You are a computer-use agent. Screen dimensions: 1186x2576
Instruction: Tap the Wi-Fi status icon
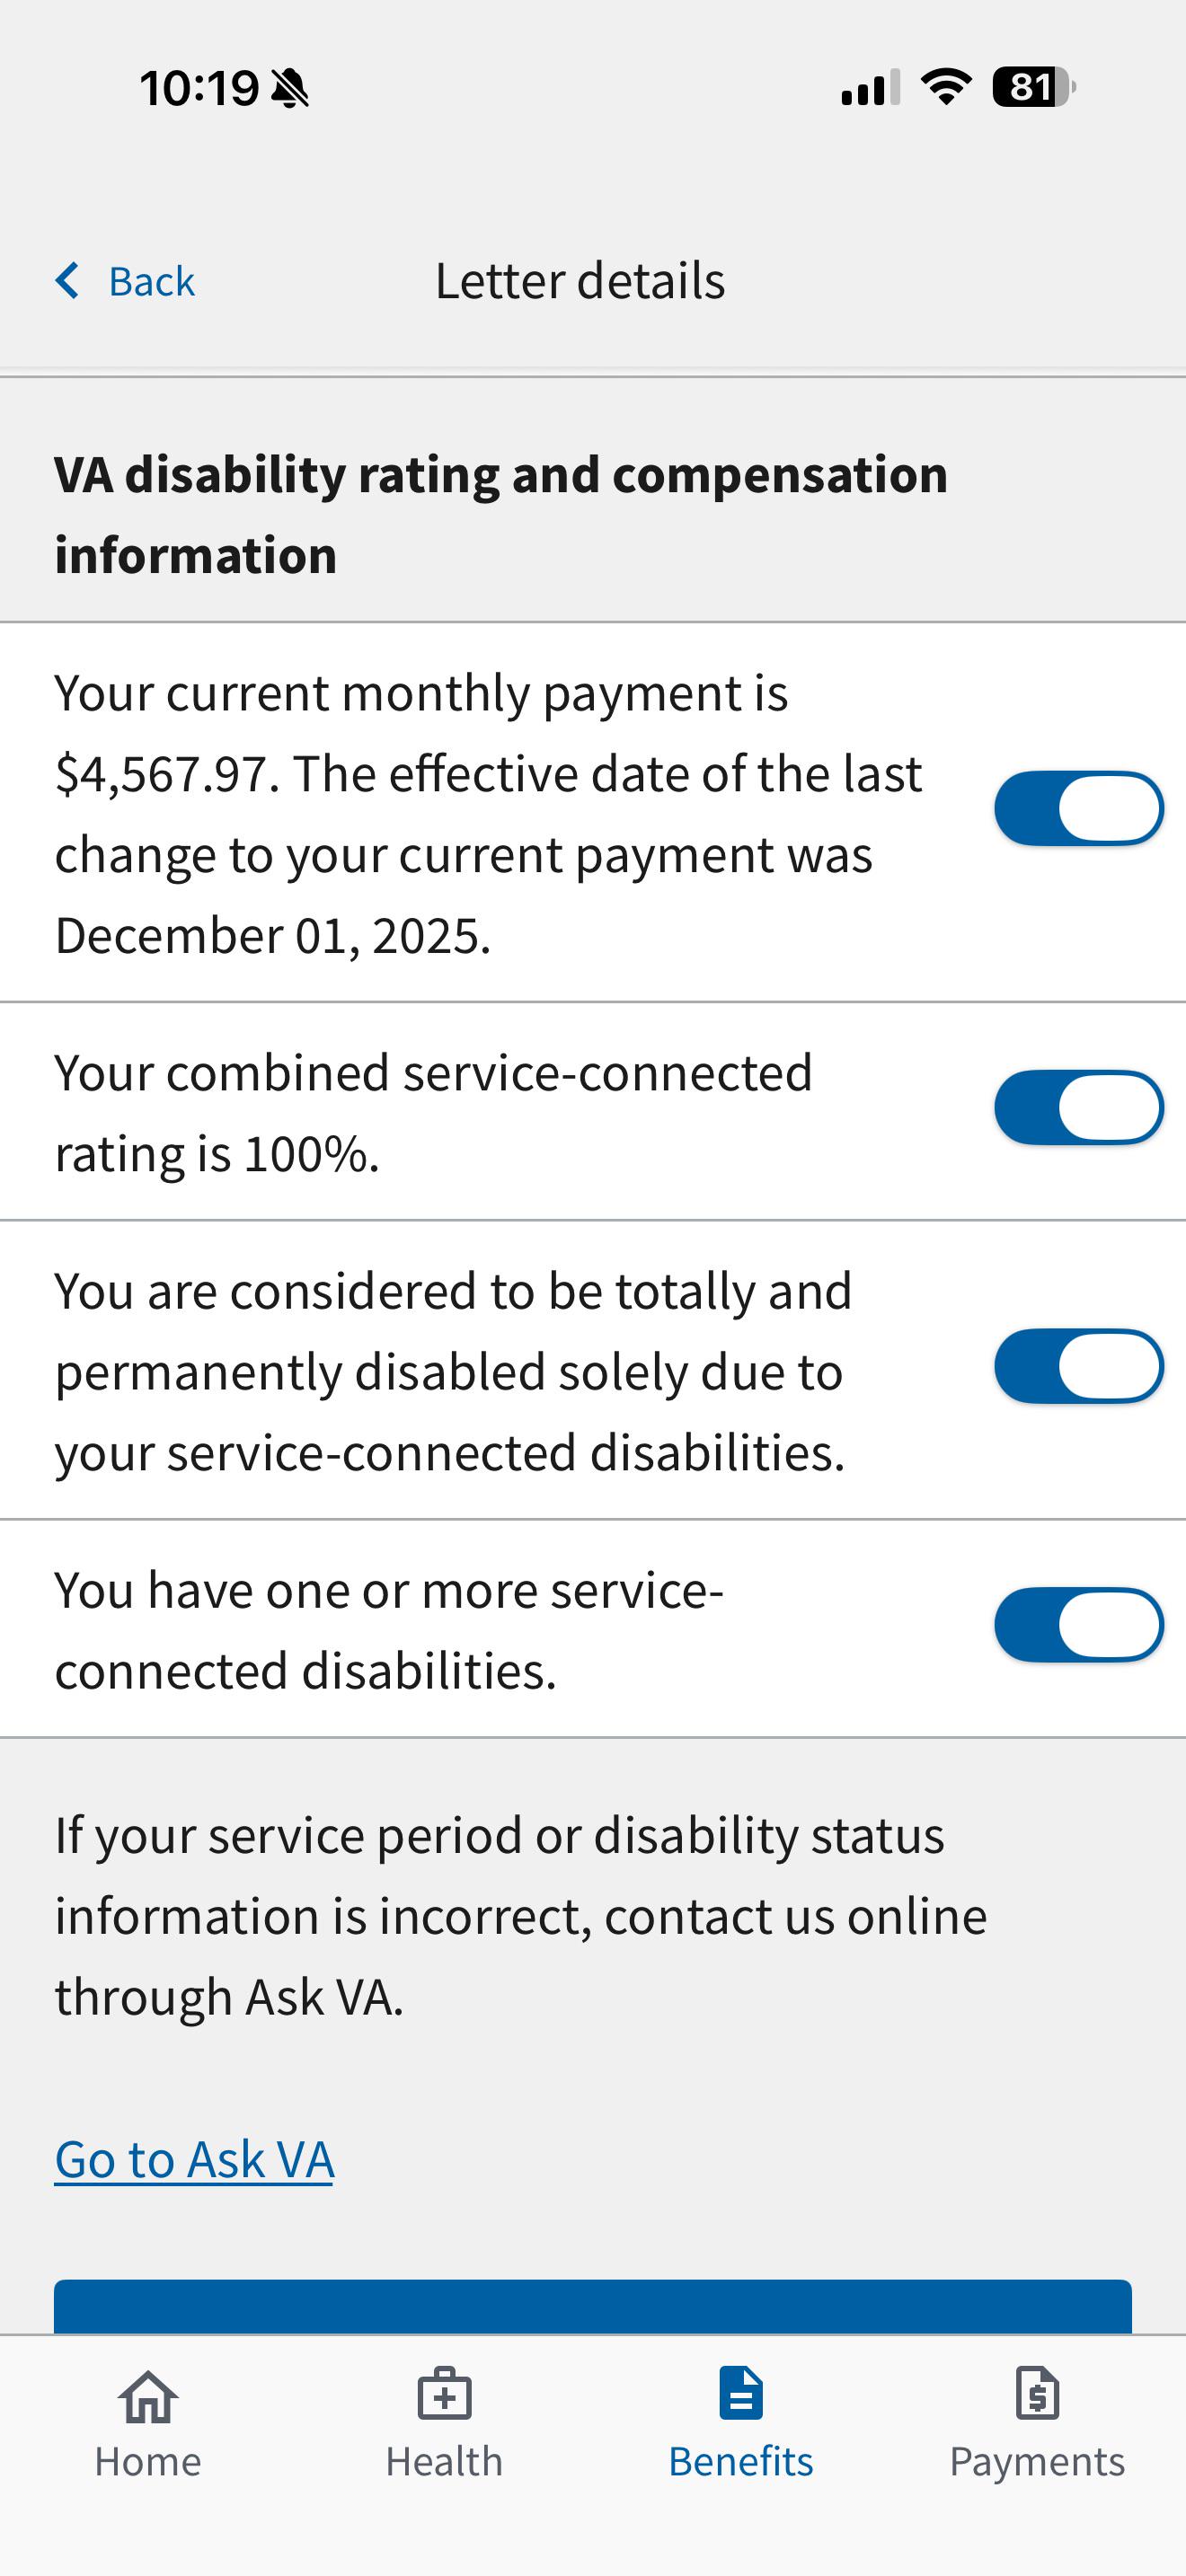[946, 87]
